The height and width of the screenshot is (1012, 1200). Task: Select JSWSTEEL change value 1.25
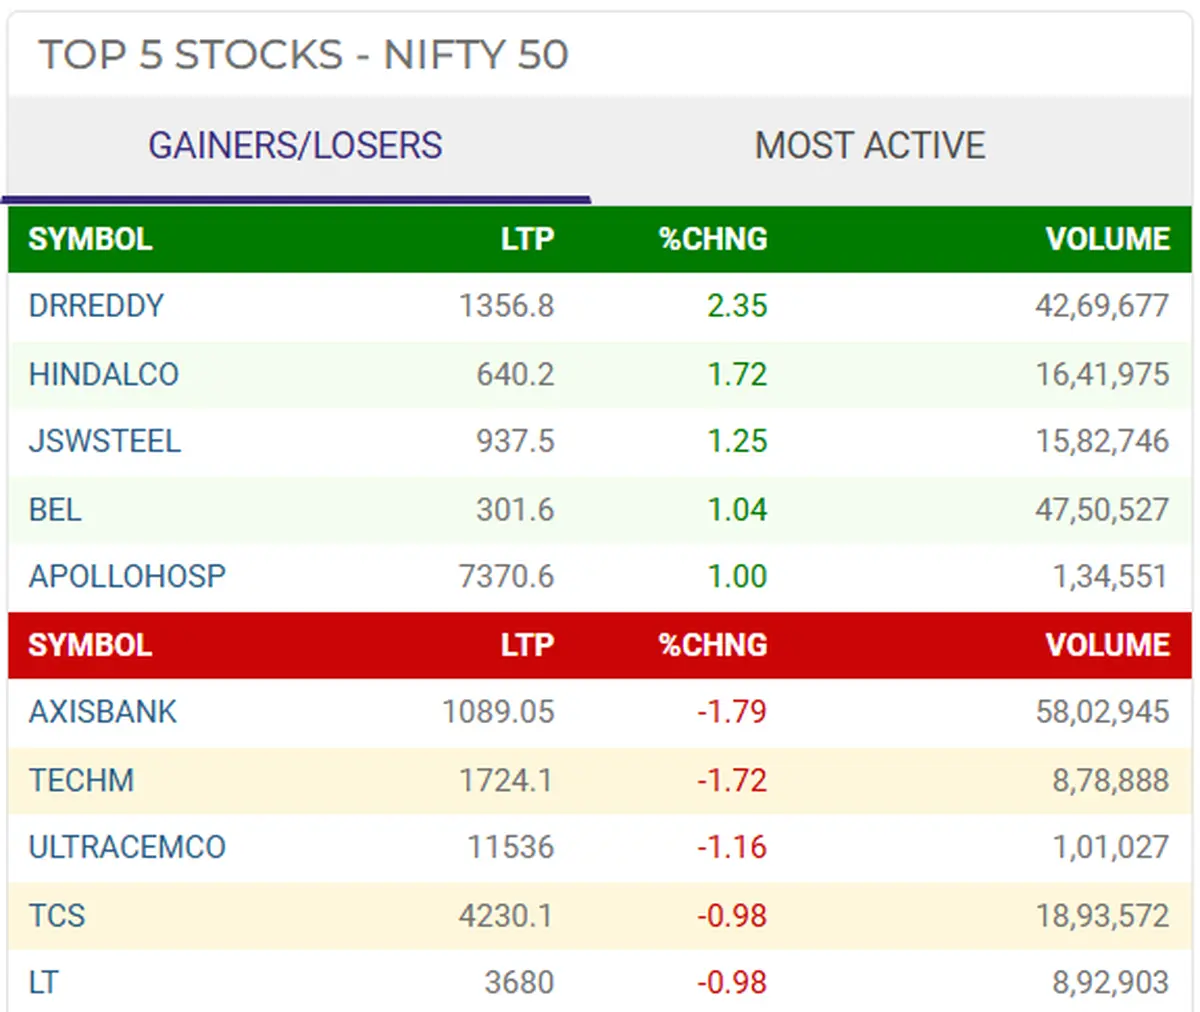click(x=738, y=441)
